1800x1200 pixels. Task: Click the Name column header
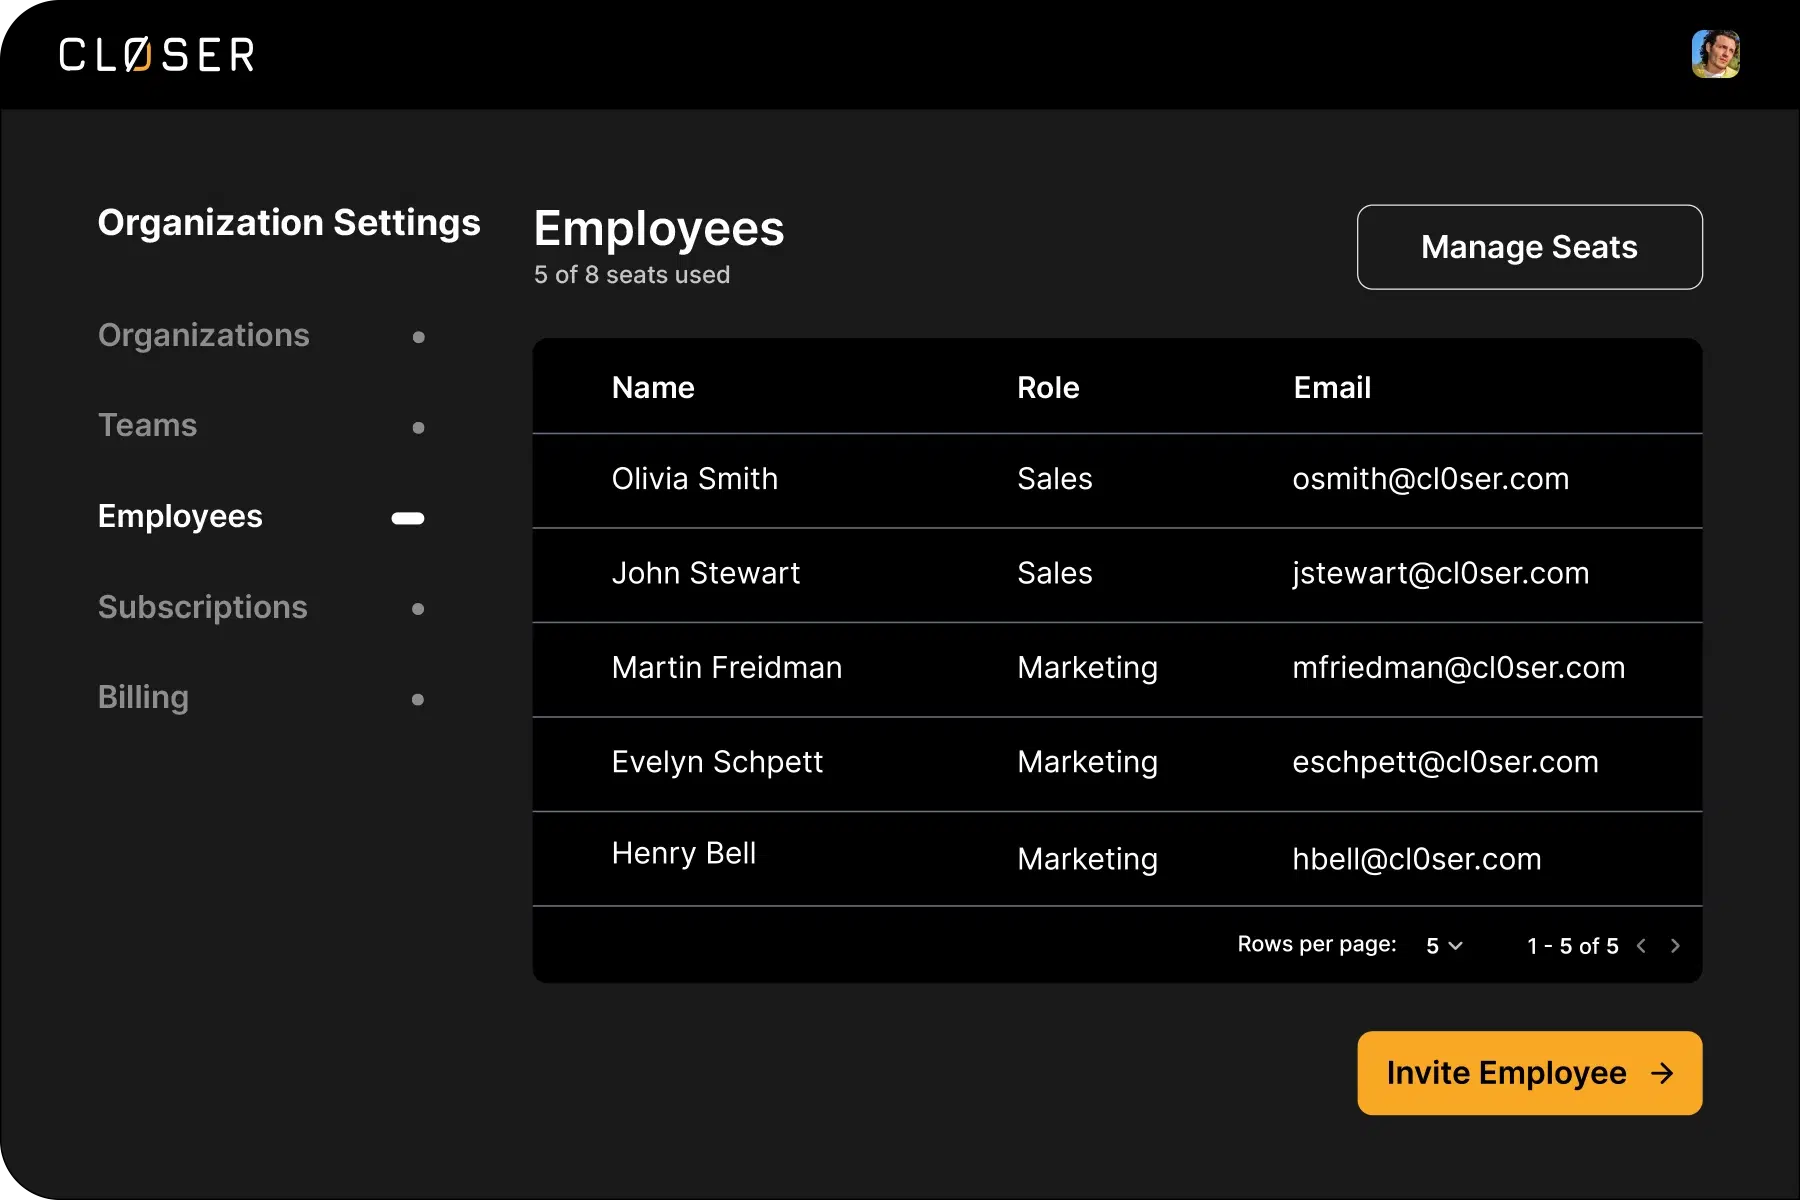coord(653,388)
